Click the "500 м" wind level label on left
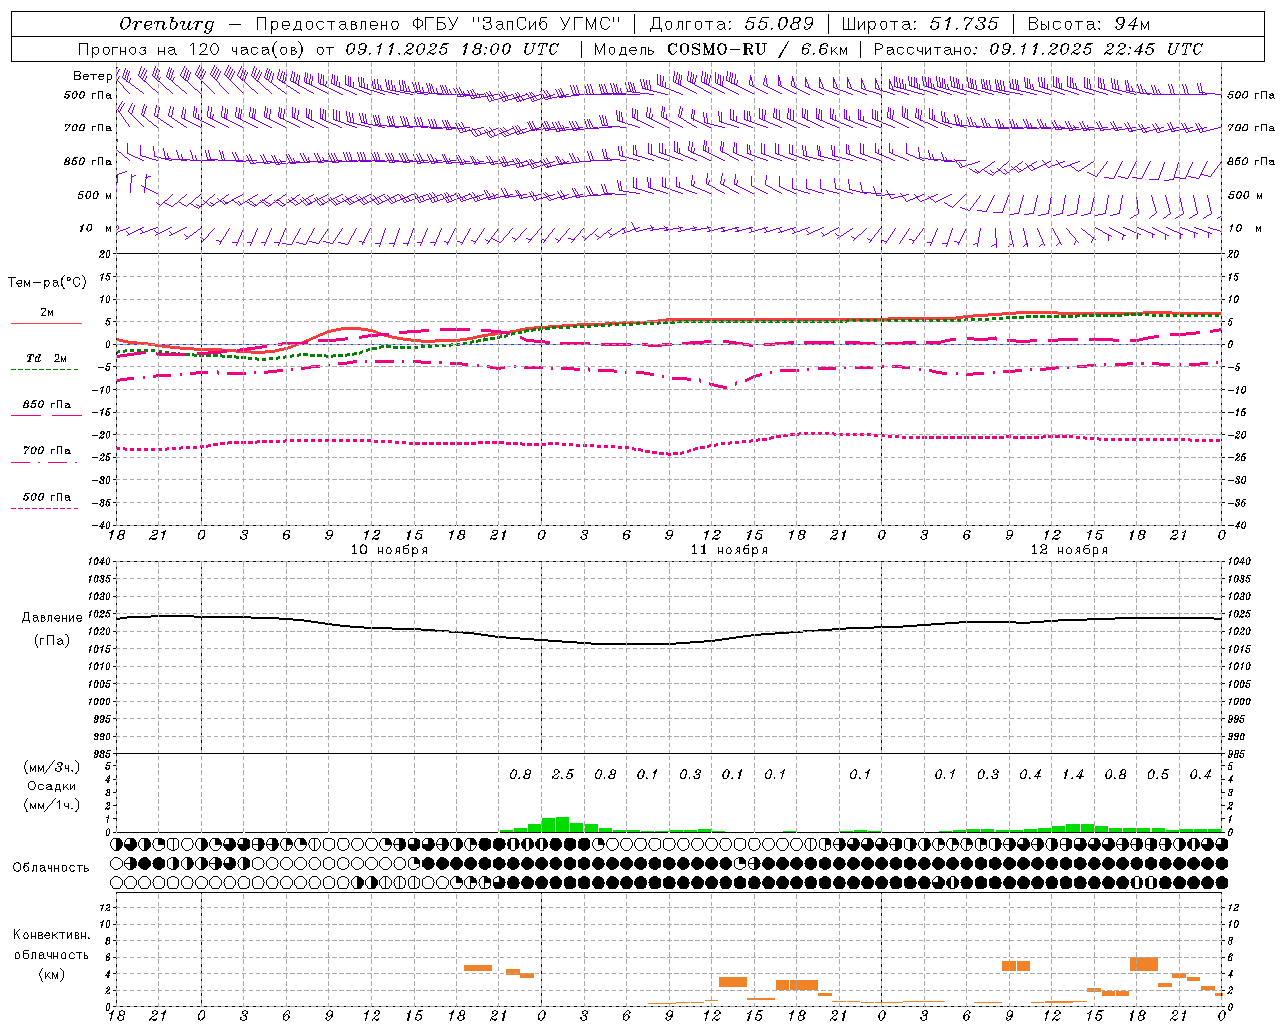The image size is (1280, 1024). (x=95, y=195)
